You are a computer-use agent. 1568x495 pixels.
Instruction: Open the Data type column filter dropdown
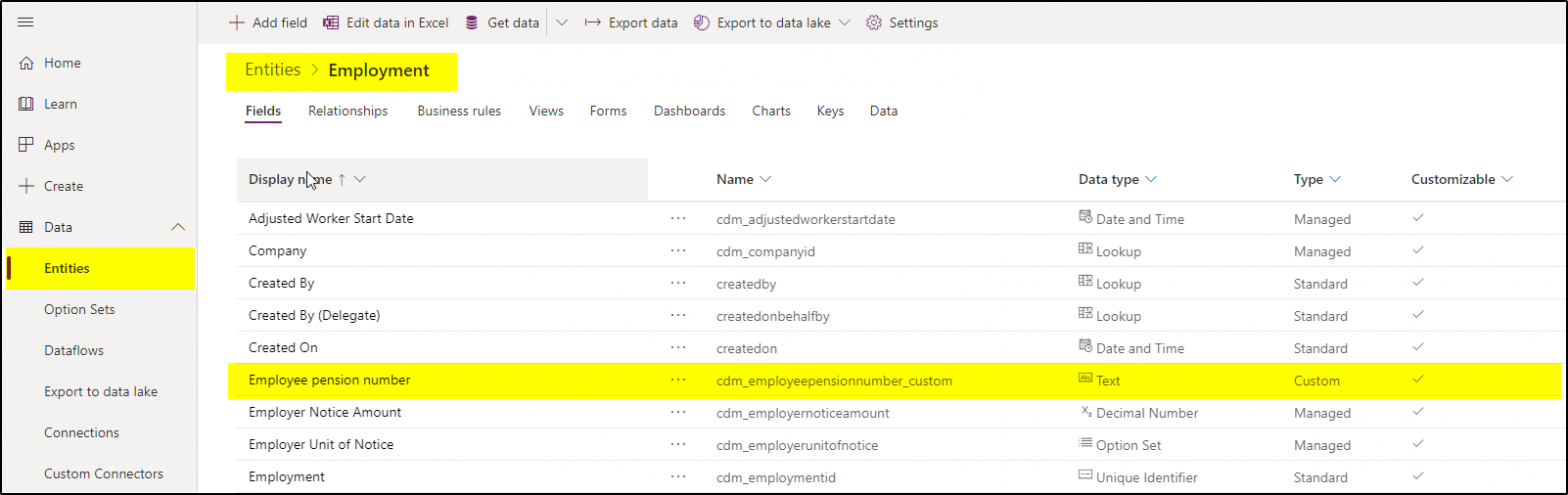point(1151,179)
